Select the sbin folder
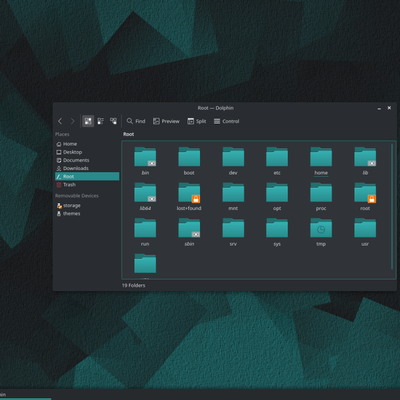This screenshot has width=400, height=400. coord(189,232)
